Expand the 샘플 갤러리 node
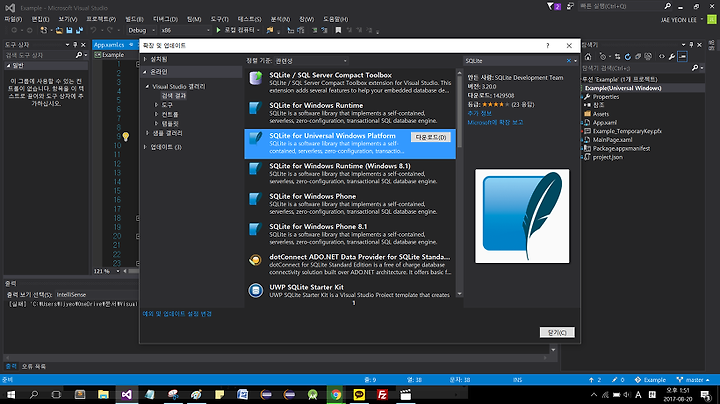The image size is (720, 404). tap(147, 133)
